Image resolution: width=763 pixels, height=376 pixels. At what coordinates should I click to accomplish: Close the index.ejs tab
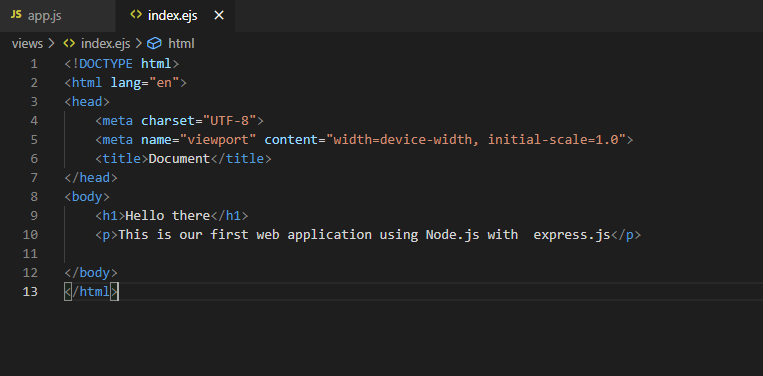219,16
